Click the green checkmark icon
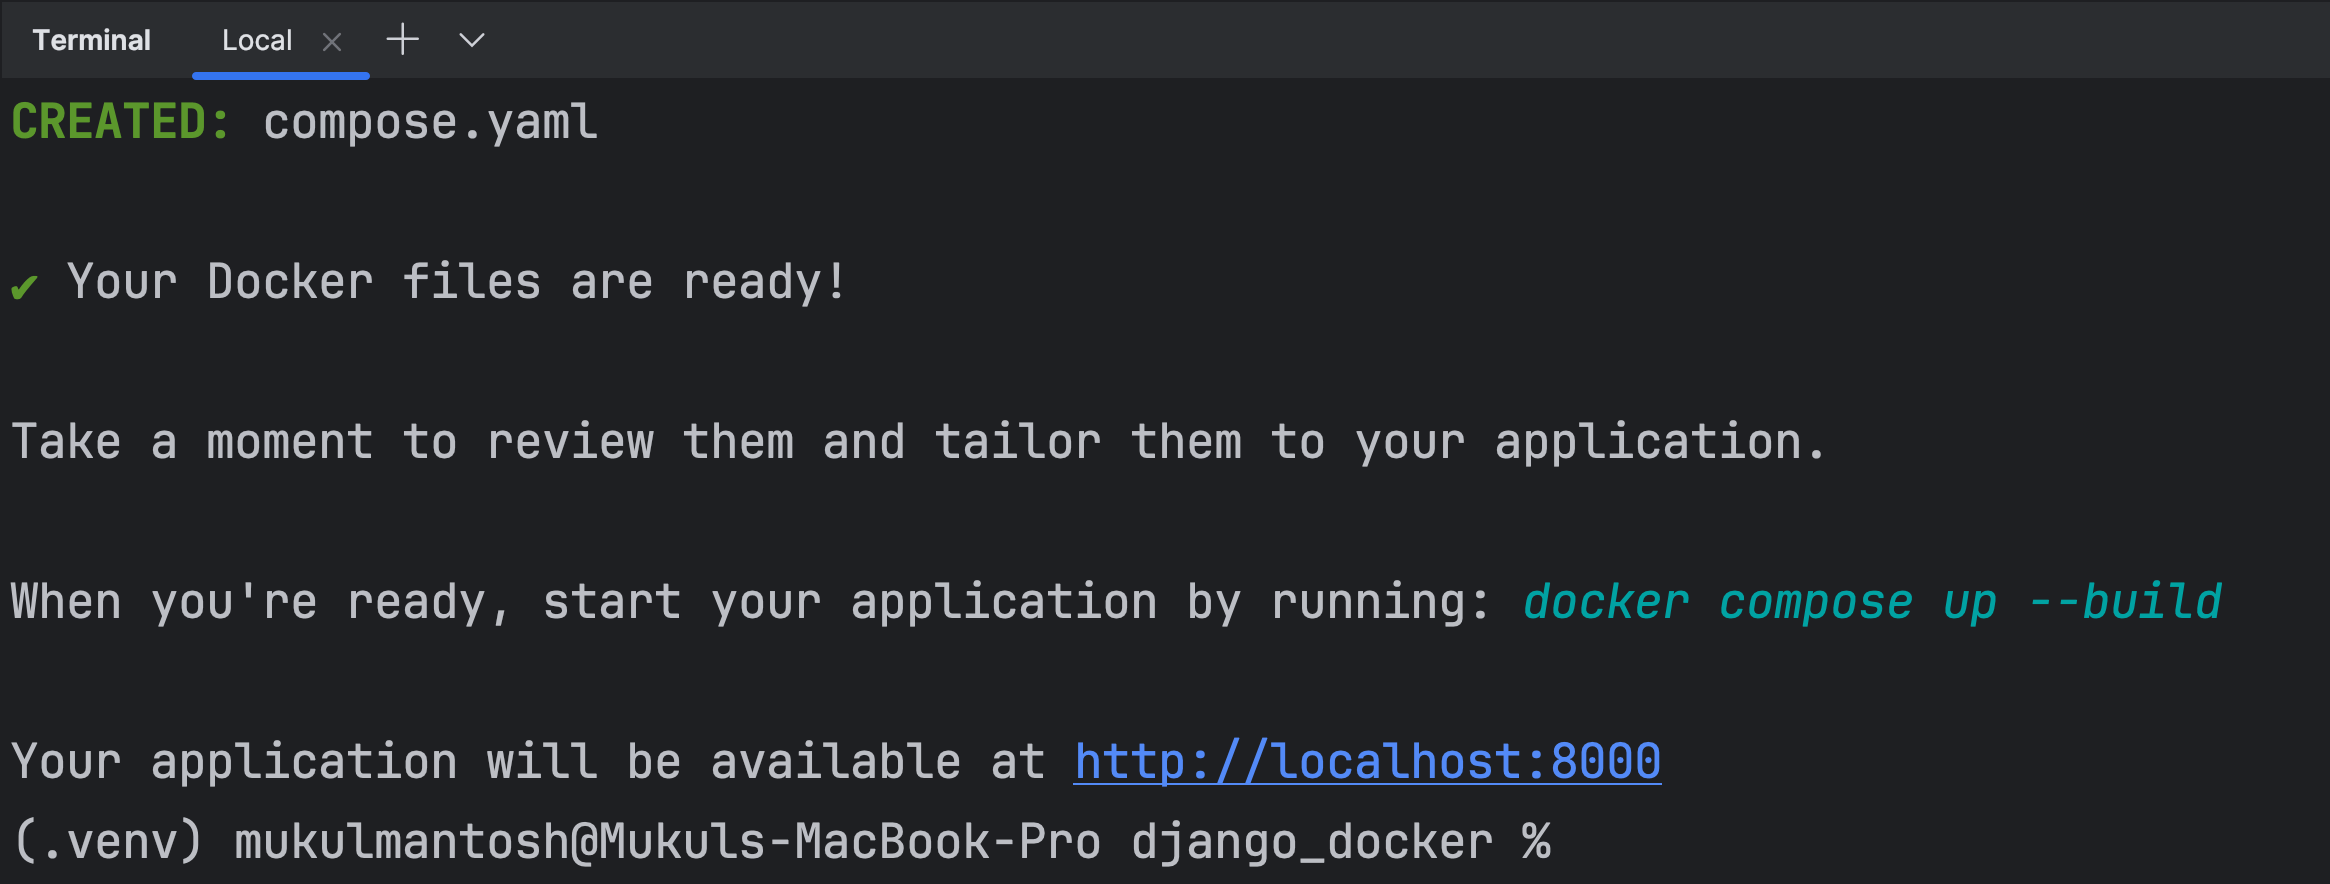The width and height of the screenshot is (2330, 884). pos(25,287)
